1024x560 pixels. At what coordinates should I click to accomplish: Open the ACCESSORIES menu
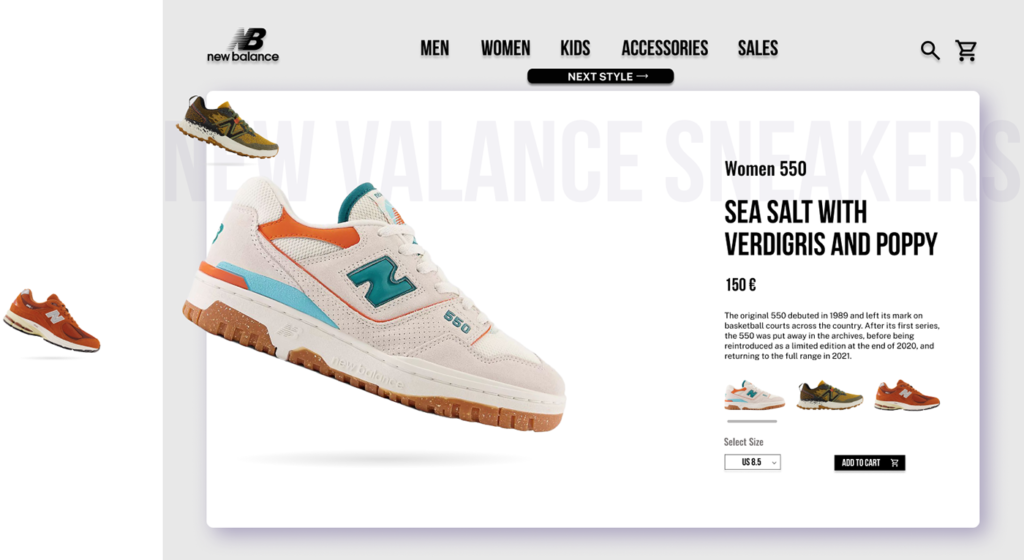664,48
